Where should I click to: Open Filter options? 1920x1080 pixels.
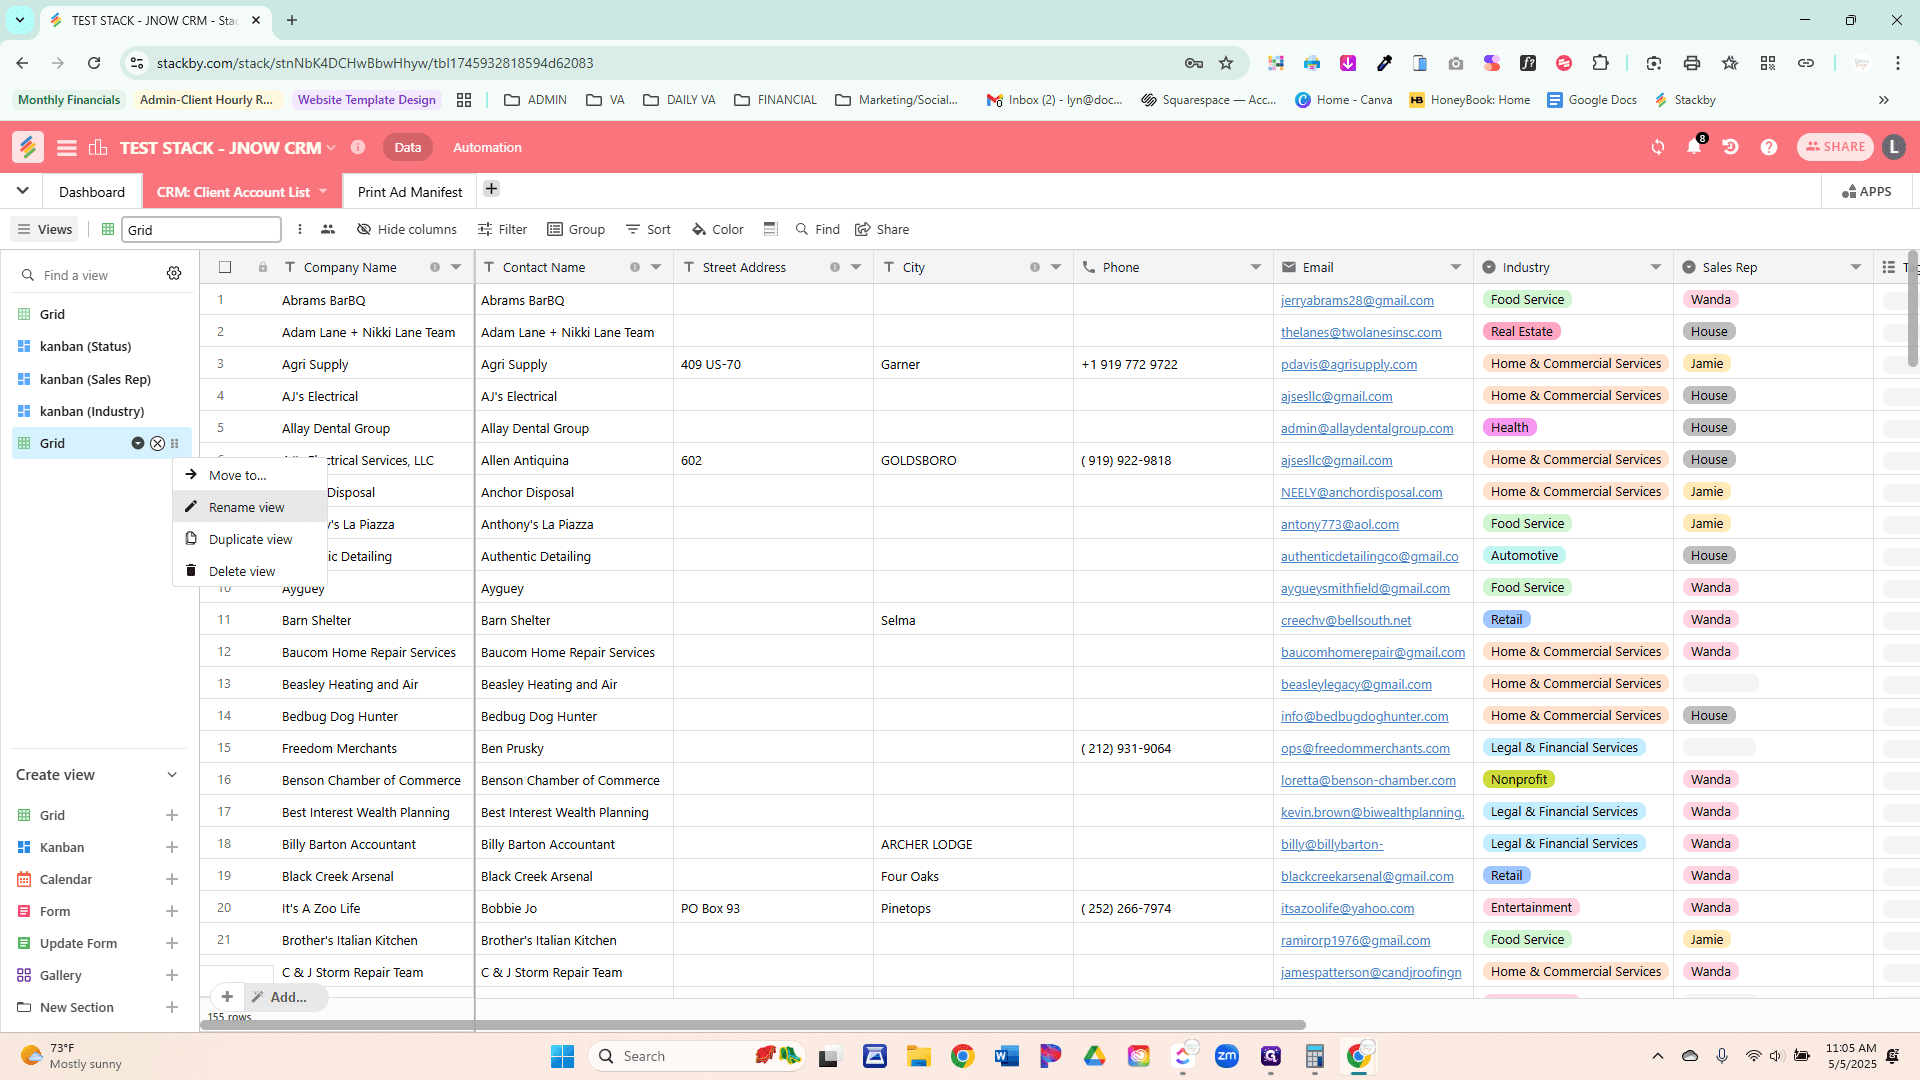click(x=502, y=229)
